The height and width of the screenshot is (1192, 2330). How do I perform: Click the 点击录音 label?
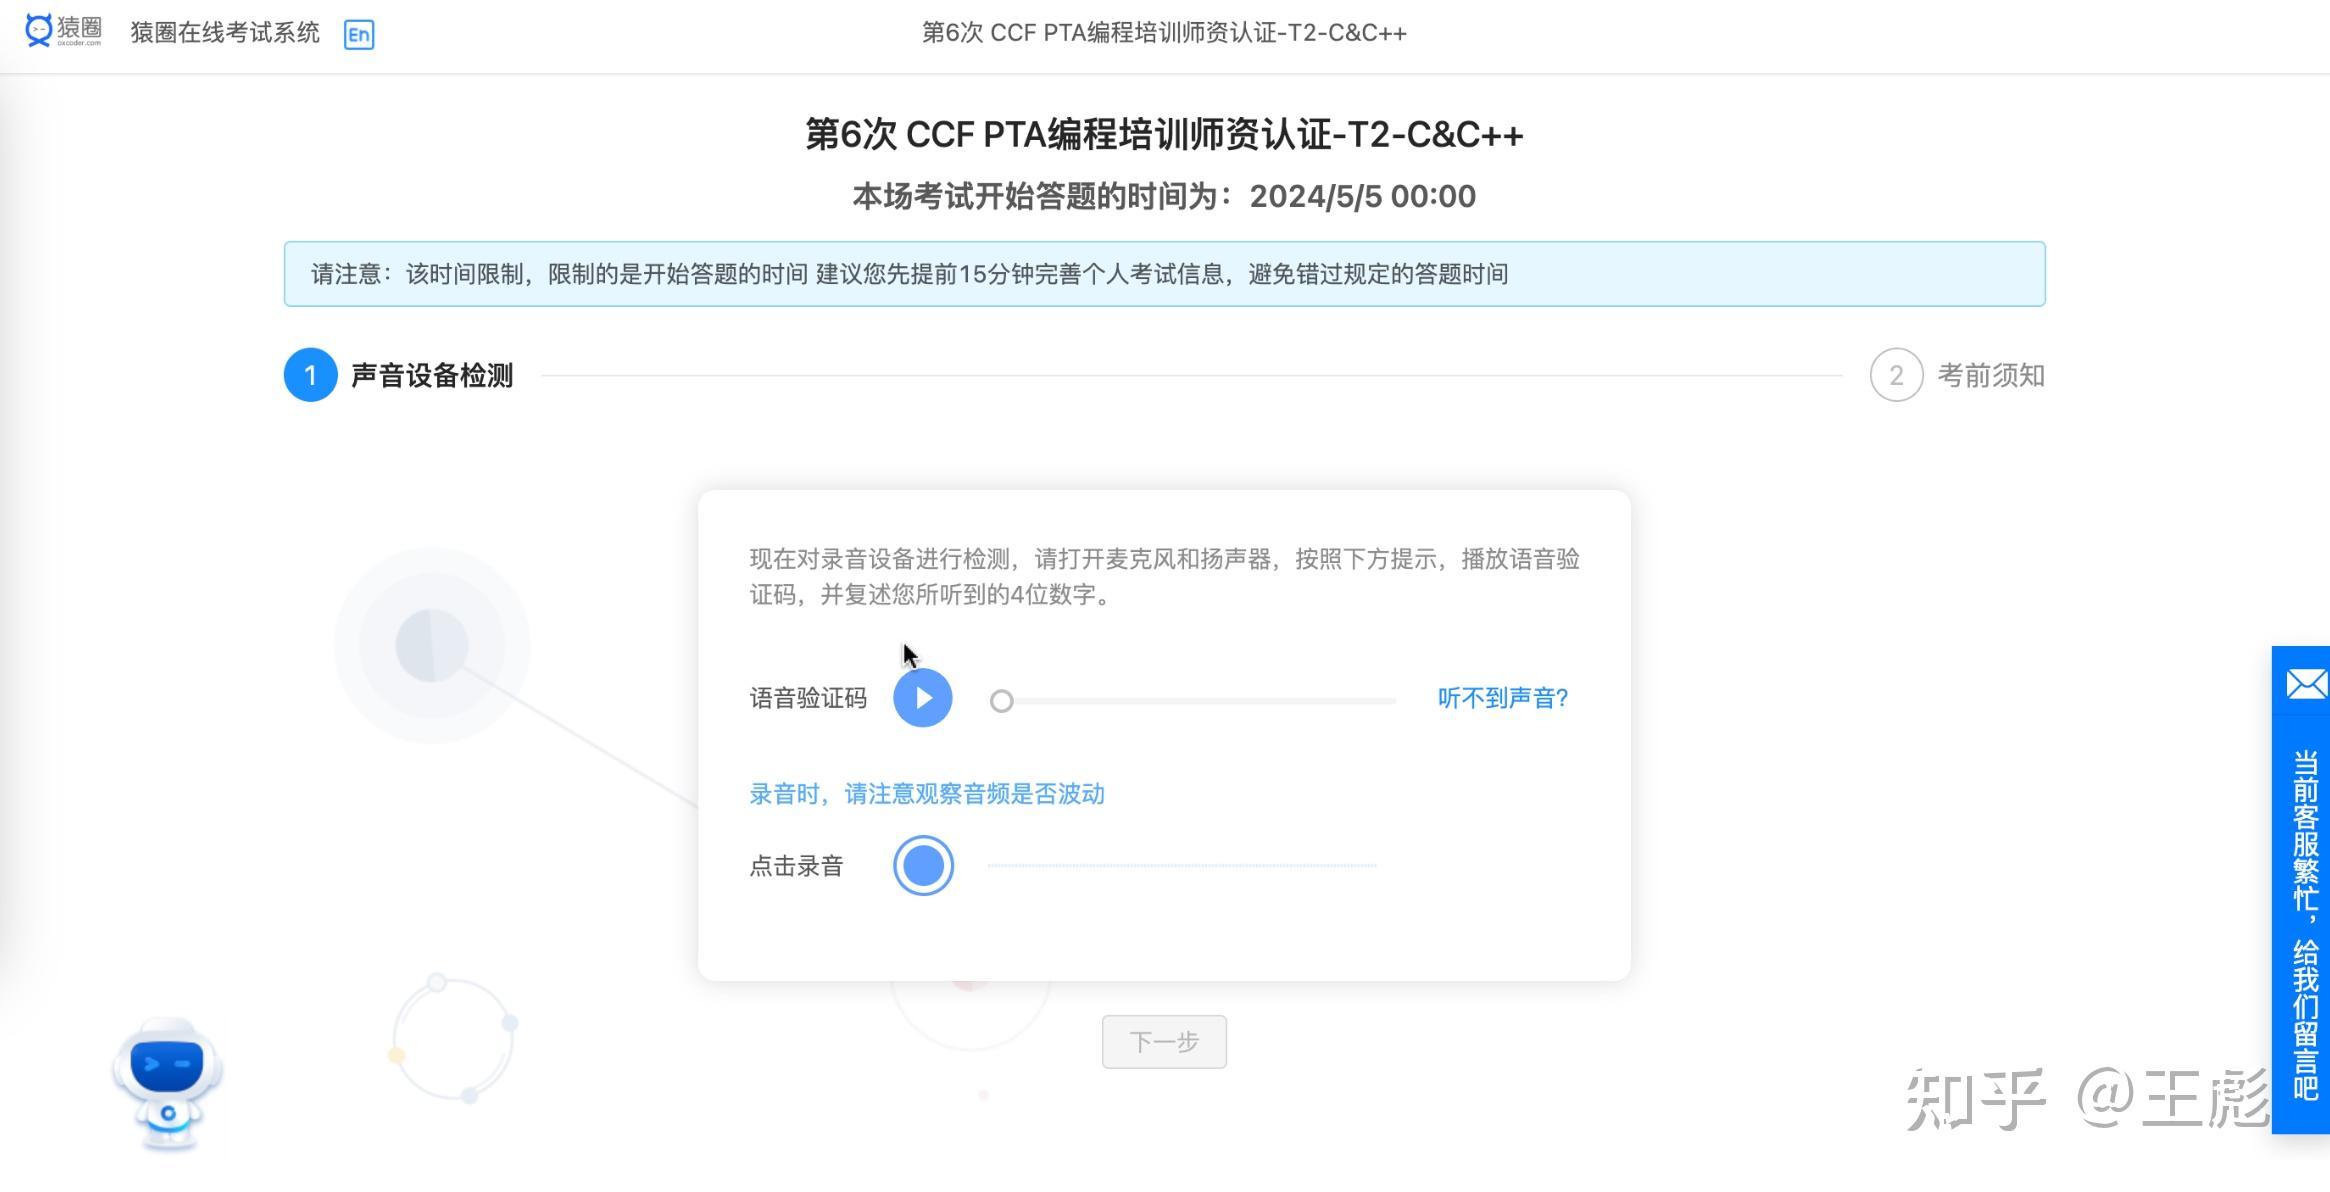click(796, 865)
